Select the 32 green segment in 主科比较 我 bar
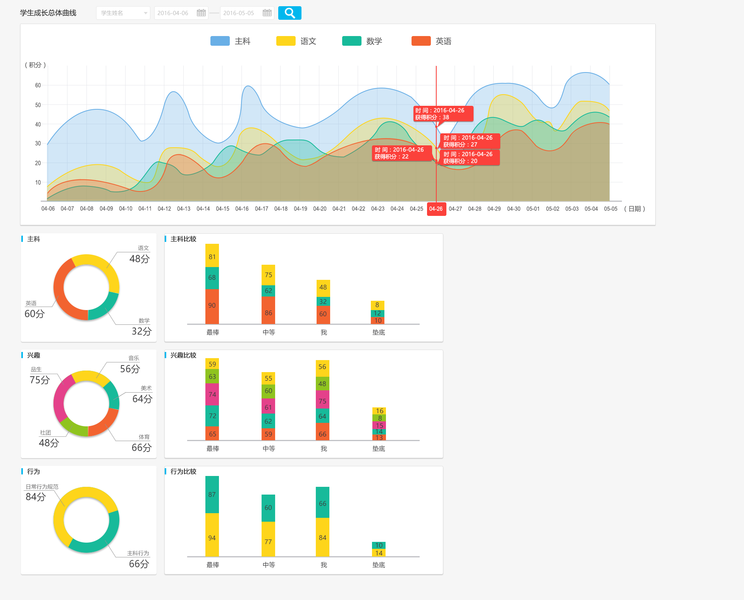The width and height of the screenshot is (744, 600). coord(323,302)
